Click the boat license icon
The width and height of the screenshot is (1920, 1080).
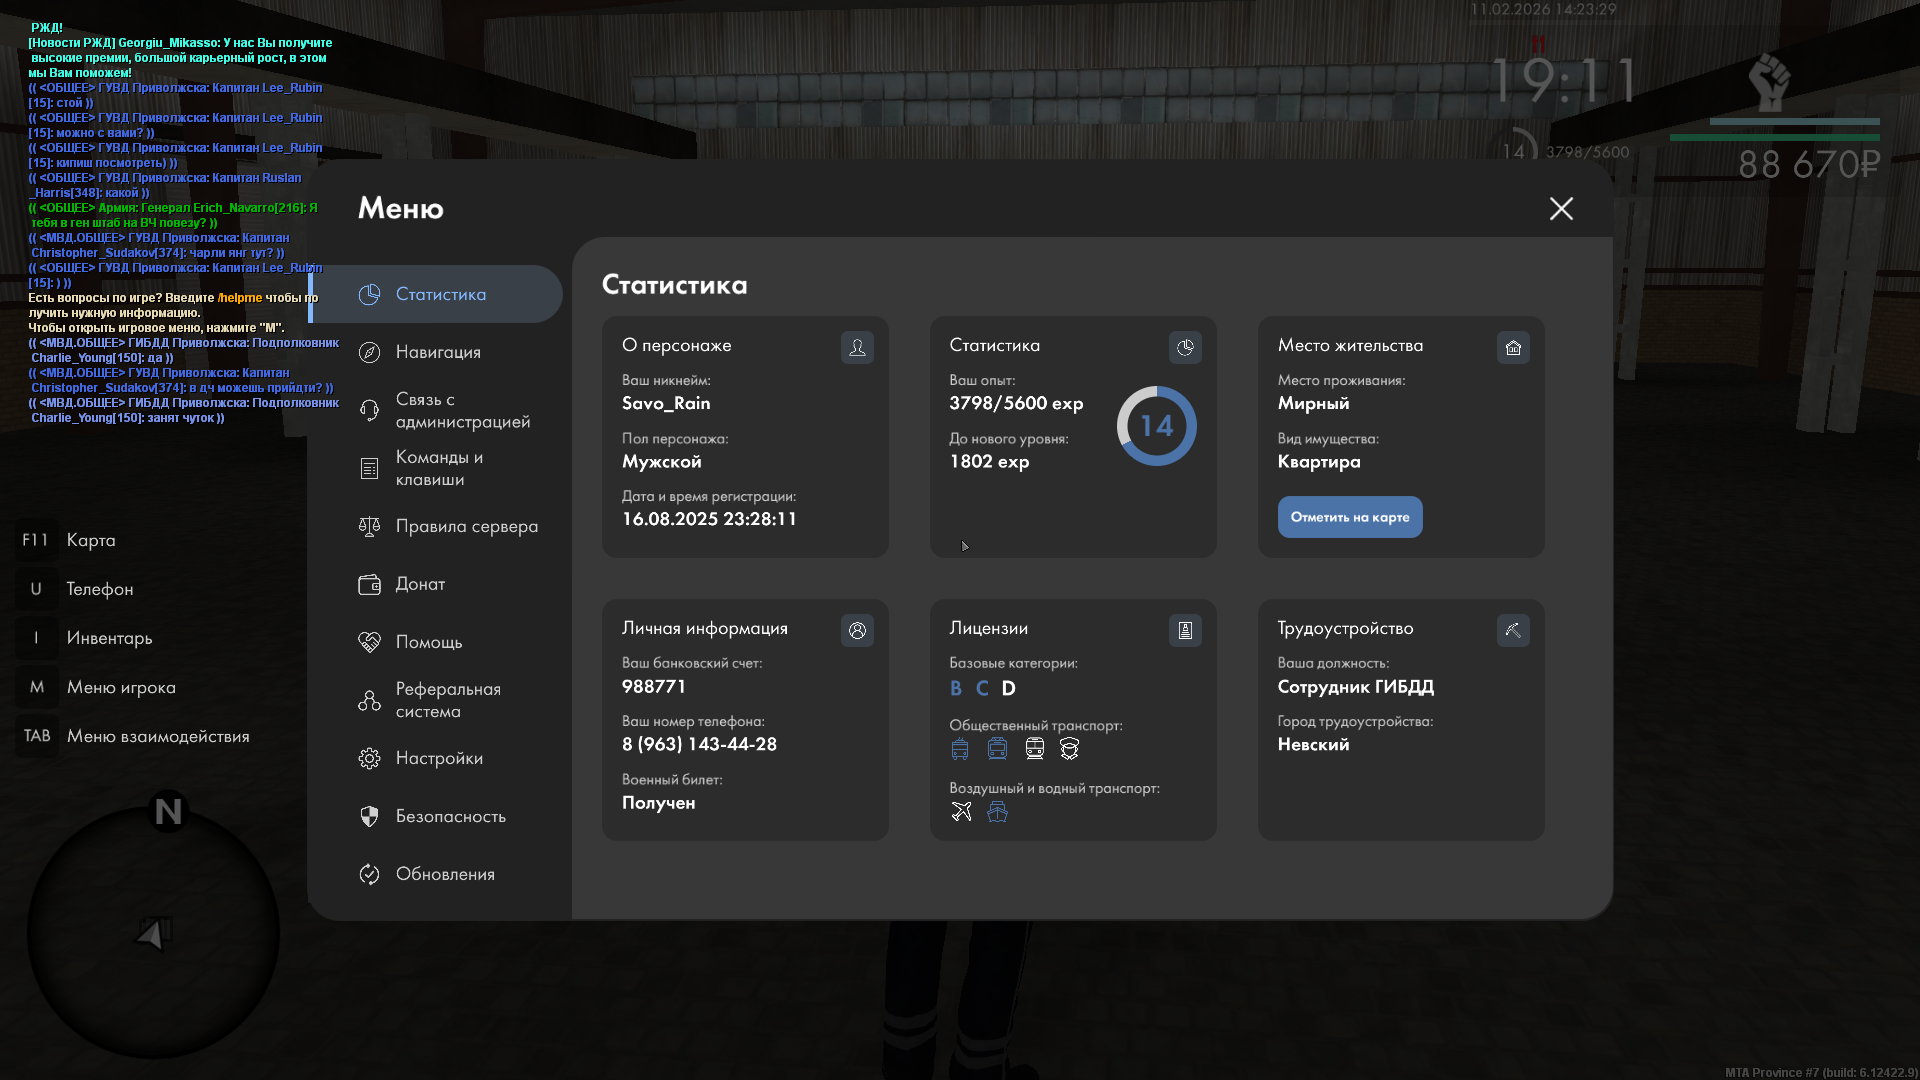point(997,812)
